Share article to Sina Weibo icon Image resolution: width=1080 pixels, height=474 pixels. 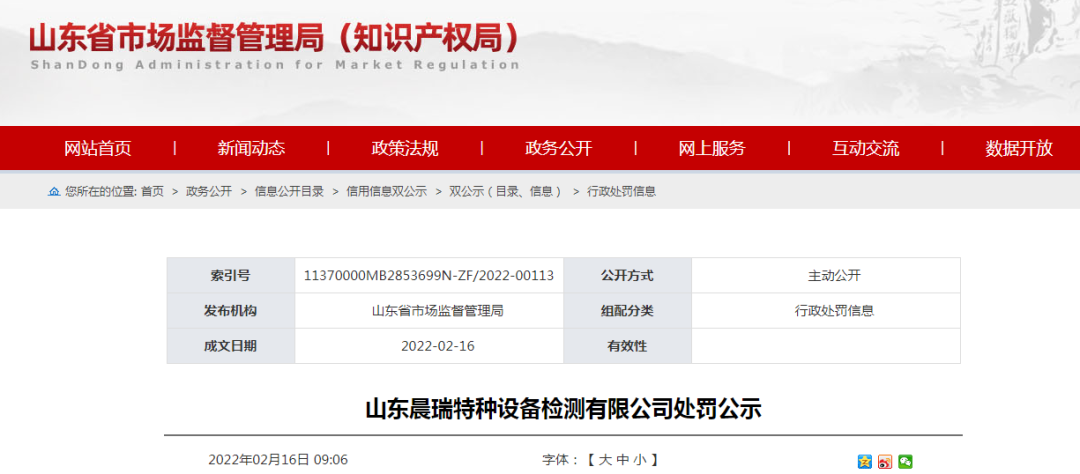pyautogui.click(x=885, y=461)
